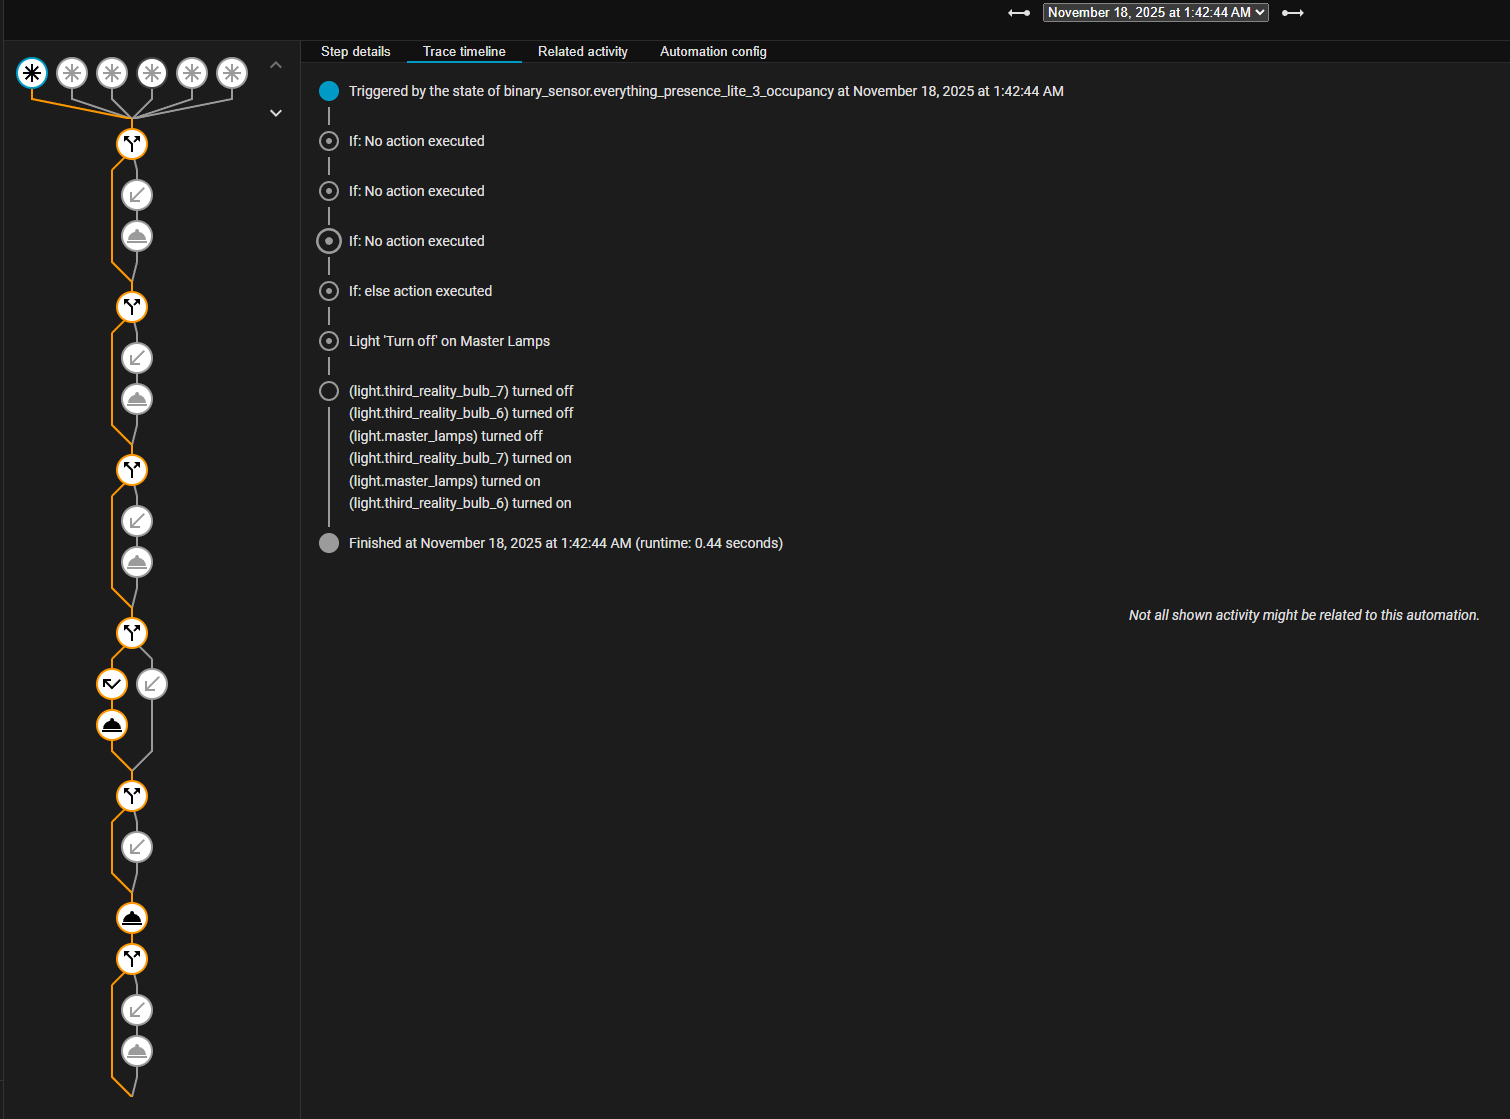
Task: Open the sixth, bottom If branch node
Action: [132, 959]
